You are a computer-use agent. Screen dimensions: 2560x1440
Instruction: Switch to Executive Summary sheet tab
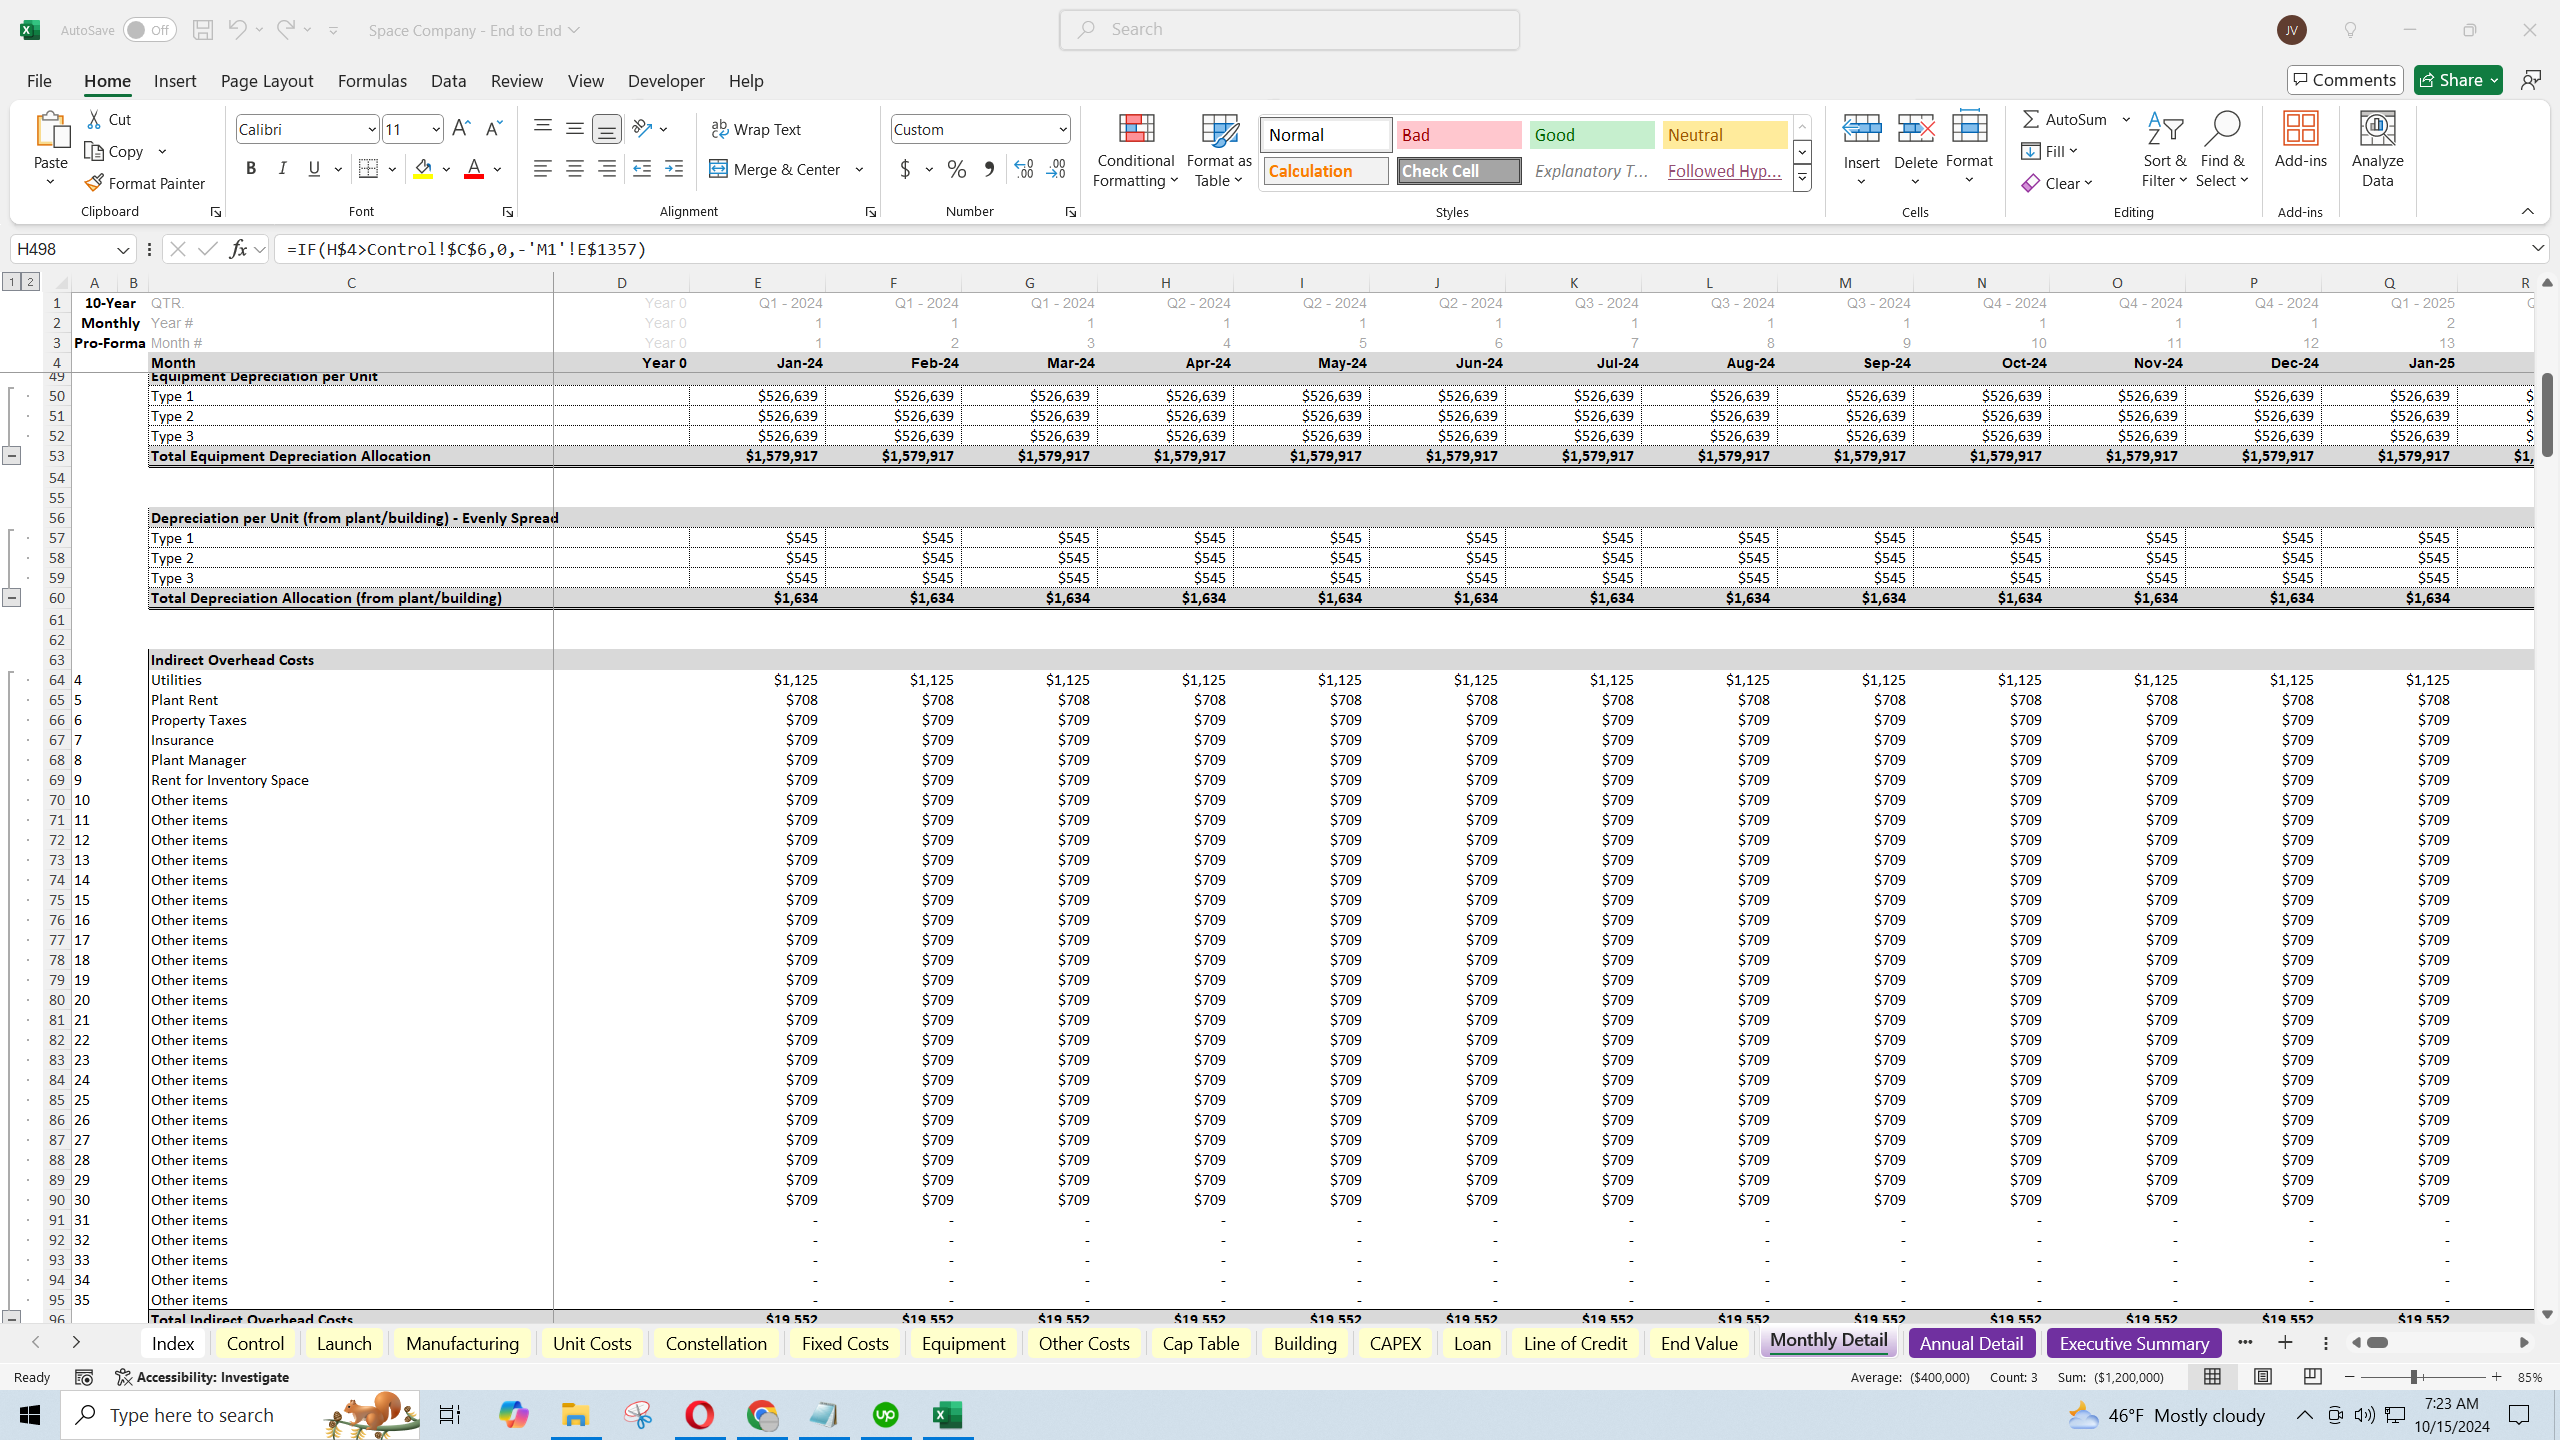click(x=2134, y=1343)
